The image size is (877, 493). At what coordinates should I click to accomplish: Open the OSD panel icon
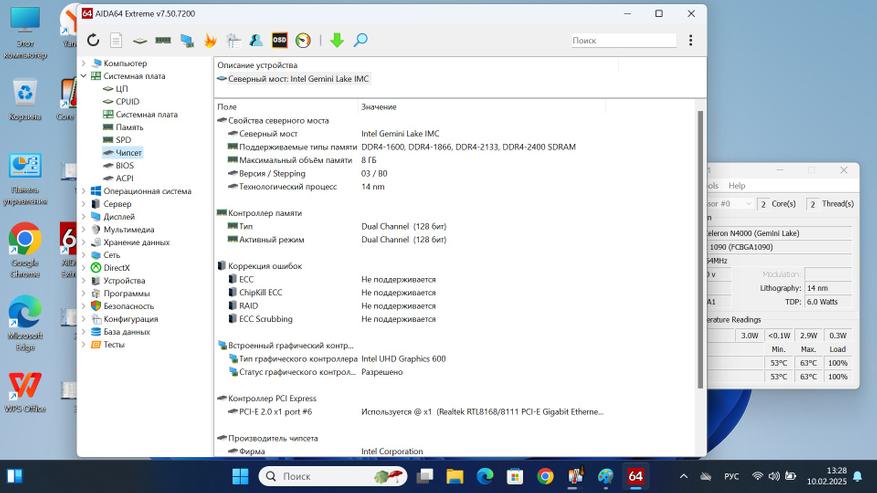tap(279, 40)
